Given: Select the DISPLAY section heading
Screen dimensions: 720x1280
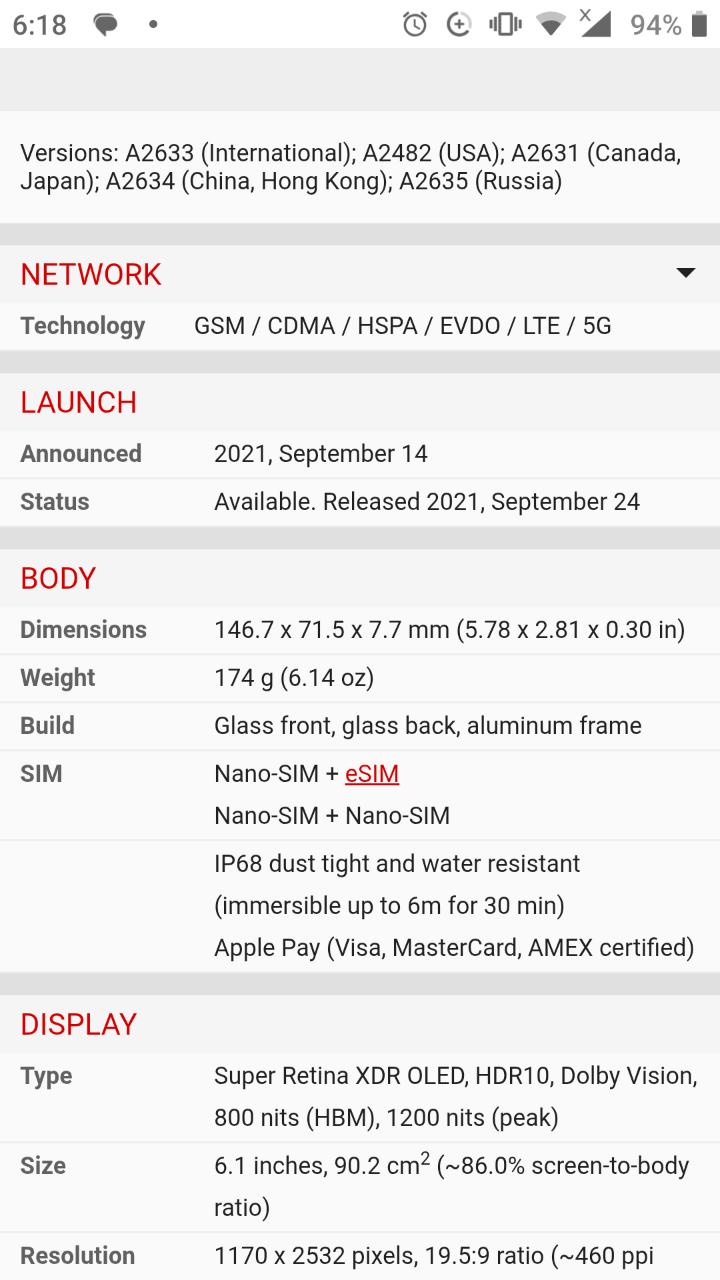Looking at the screenshot, I should click(x=78, y=1024).
